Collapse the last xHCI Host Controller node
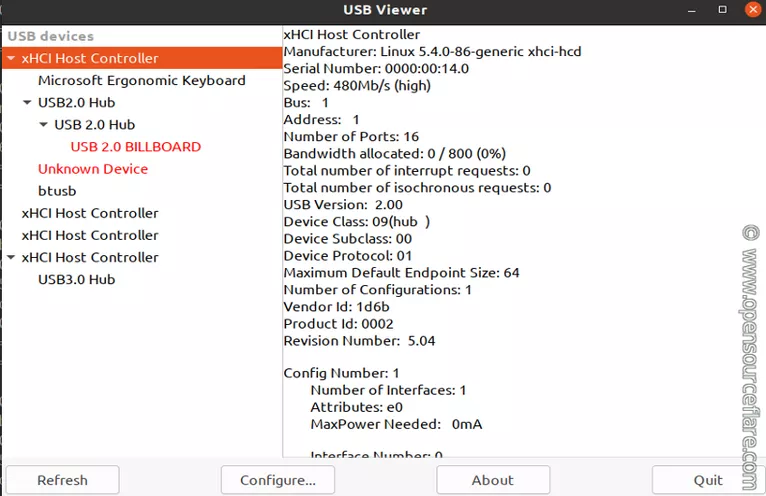 [x=11, y=258]
